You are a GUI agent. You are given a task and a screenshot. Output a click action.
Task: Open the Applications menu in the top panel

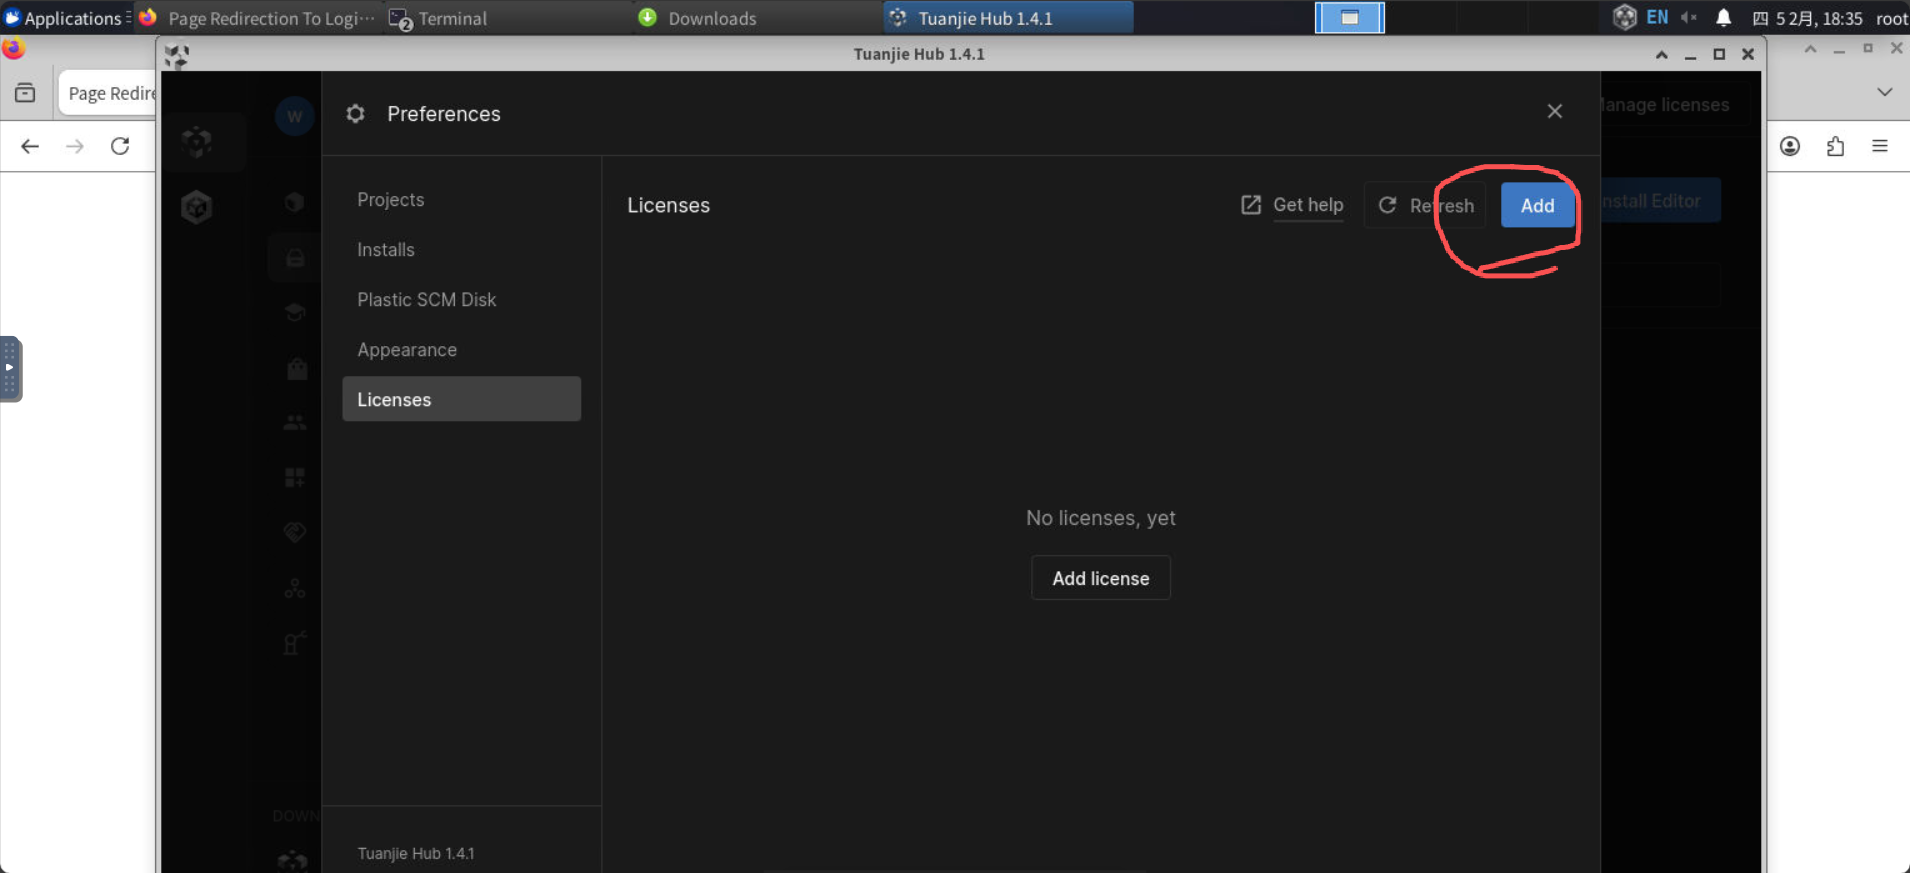66,18
